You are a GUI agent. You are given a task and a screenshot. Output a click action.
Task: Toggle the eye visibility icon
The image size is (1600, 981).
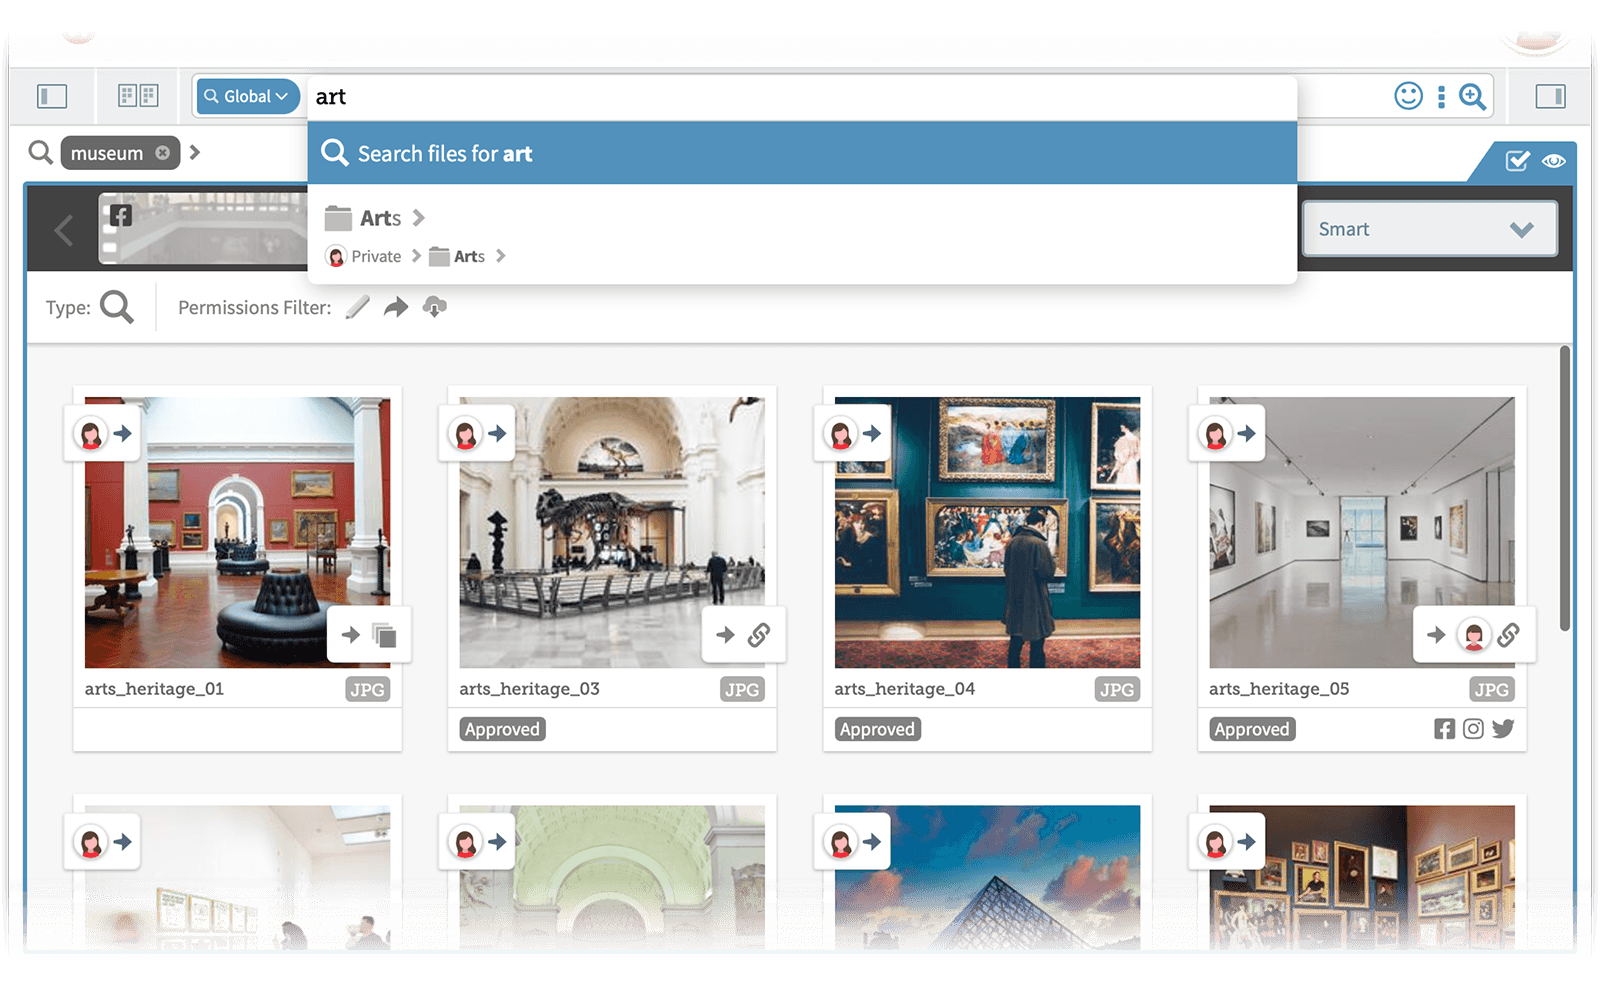1553,161
